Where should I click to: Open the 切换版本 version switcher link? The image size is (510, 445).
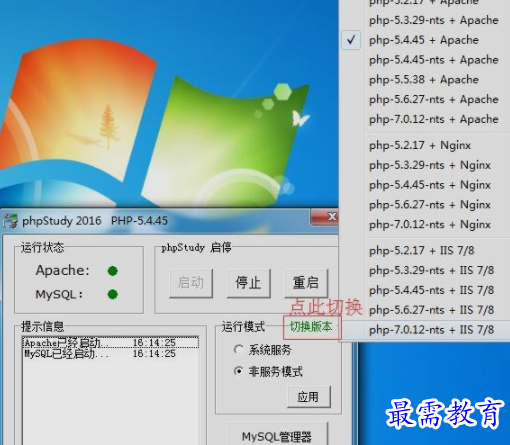pos(311,327)
